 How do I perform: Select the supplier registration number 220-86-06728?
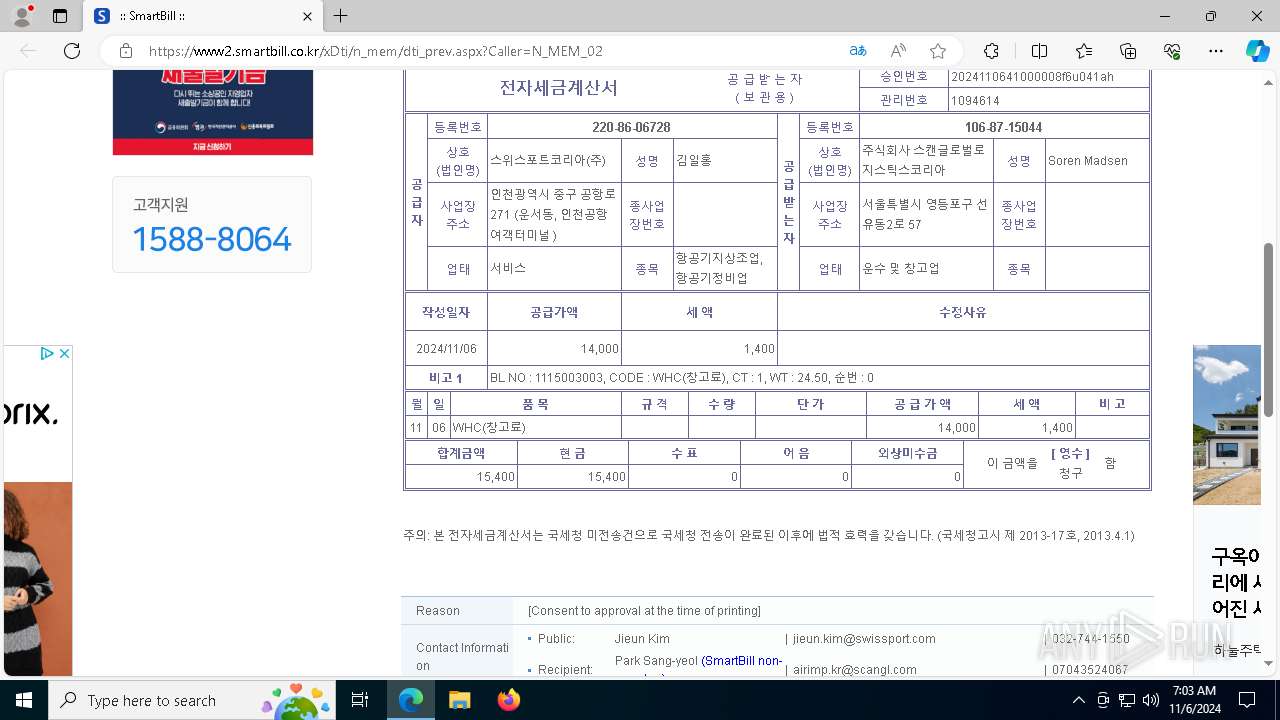pos(631,127)
